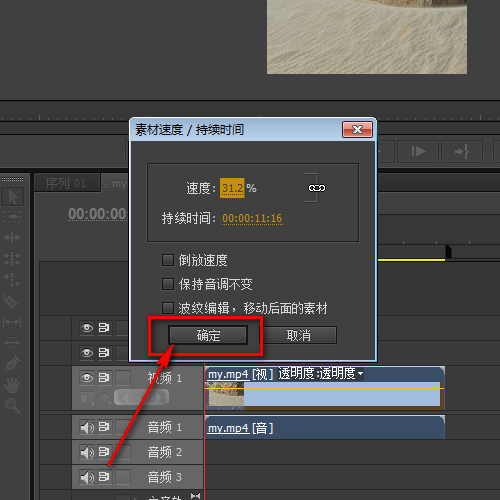Click the 视频 1 track label
The image size is (500, 500).
165,378
